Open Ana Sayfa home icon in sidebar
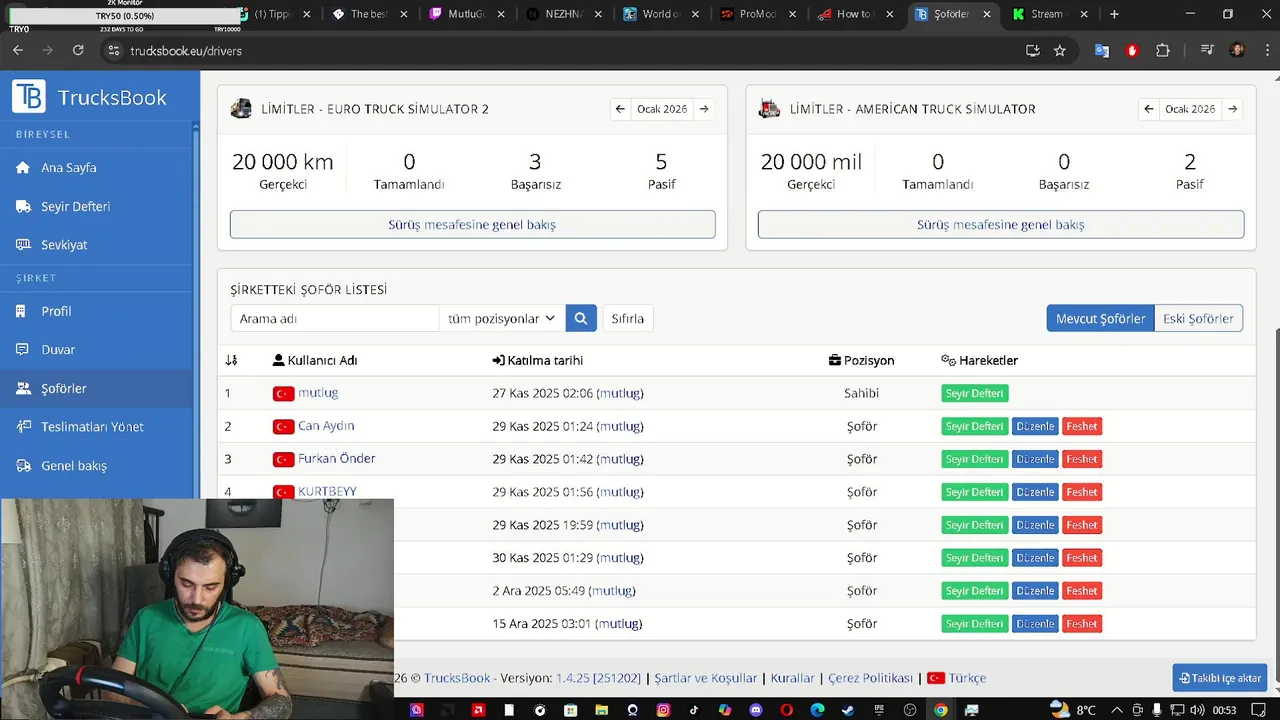Image resolution: width=1280 pixels, height=720 pixels. (x=22, y=168)
